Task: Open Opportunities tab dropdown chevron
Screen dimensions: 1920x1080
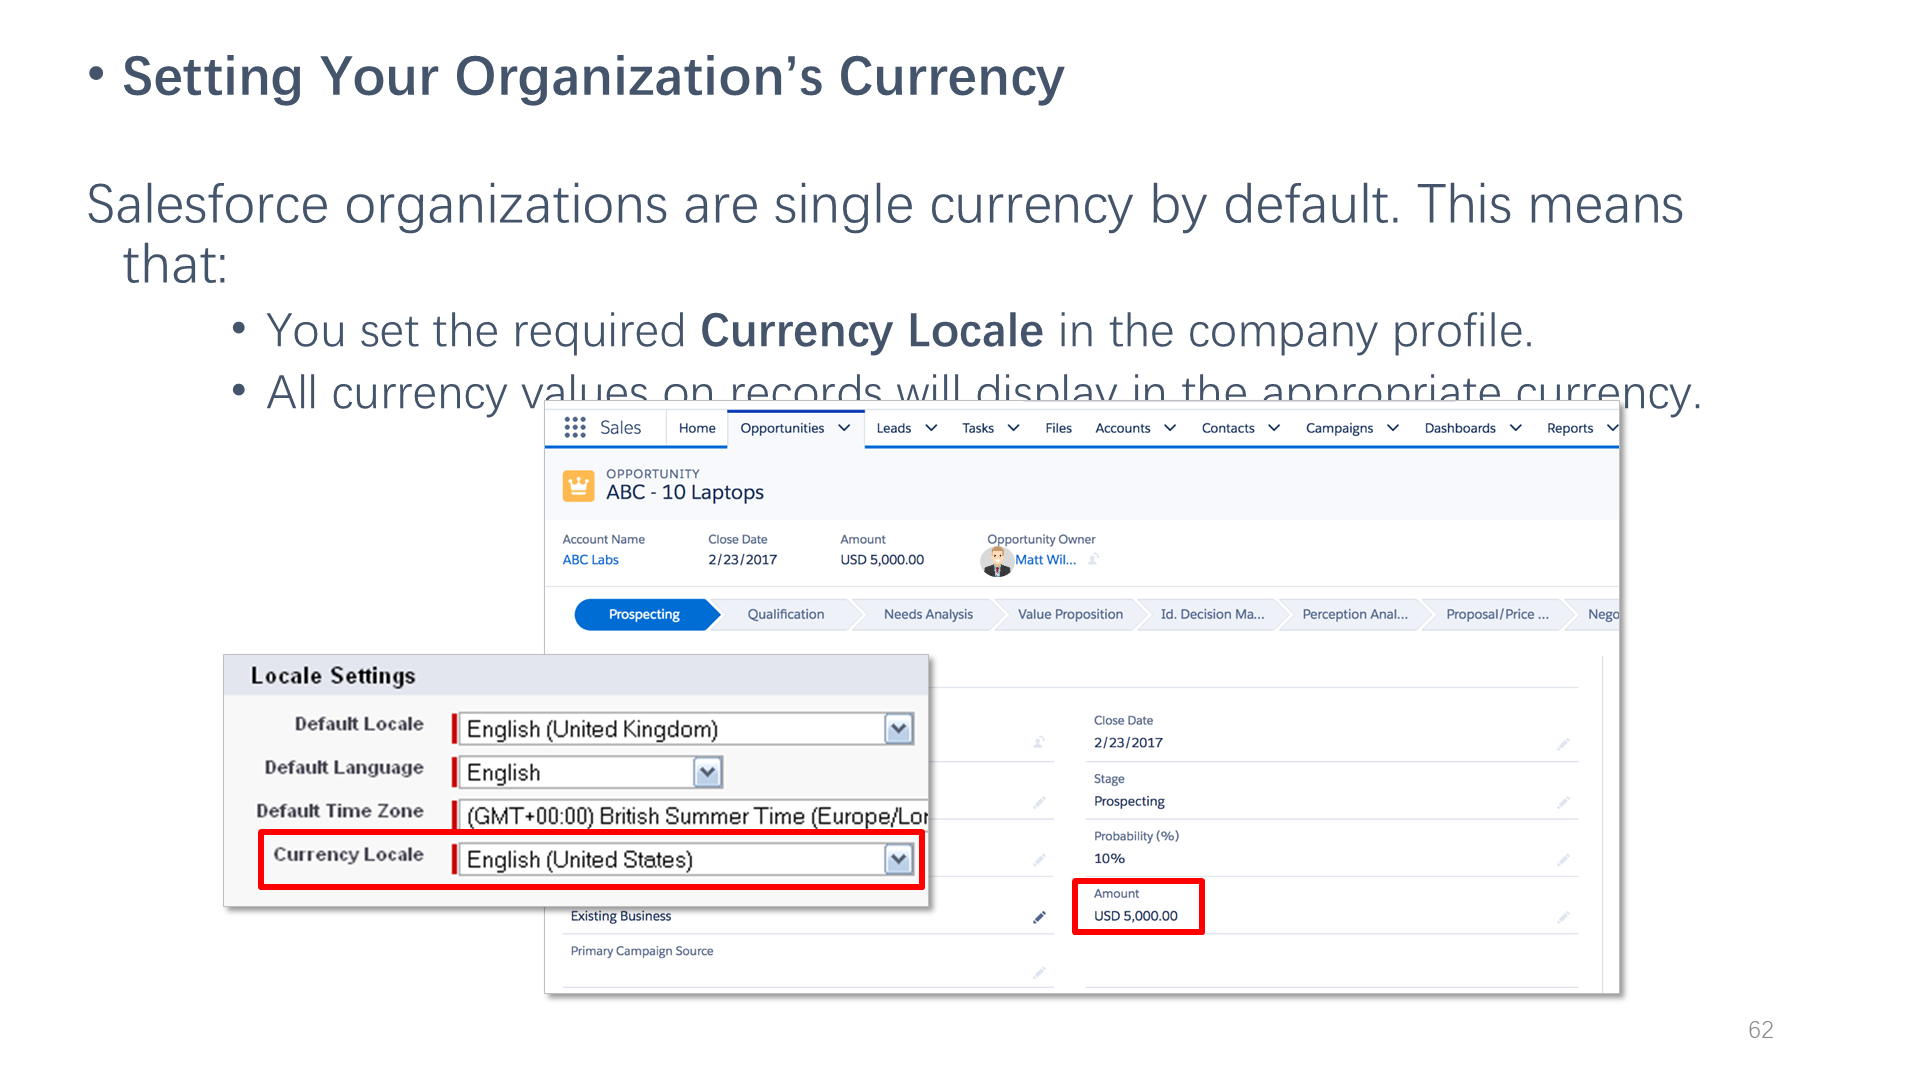Action: pos(844,428)
